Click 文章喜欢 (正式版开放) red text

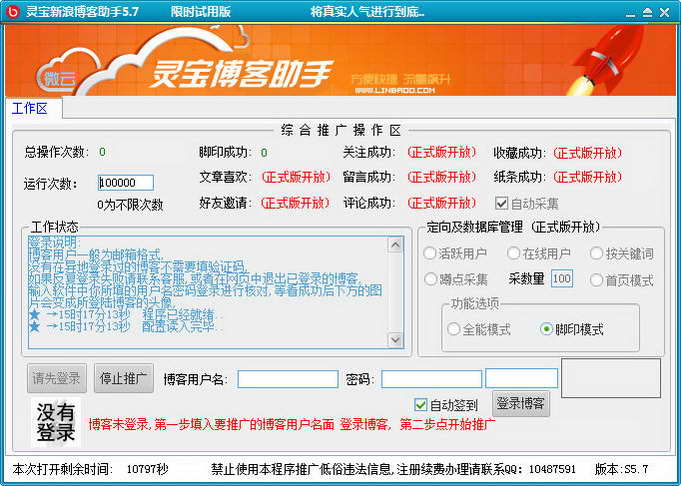[x=296, y=177]
